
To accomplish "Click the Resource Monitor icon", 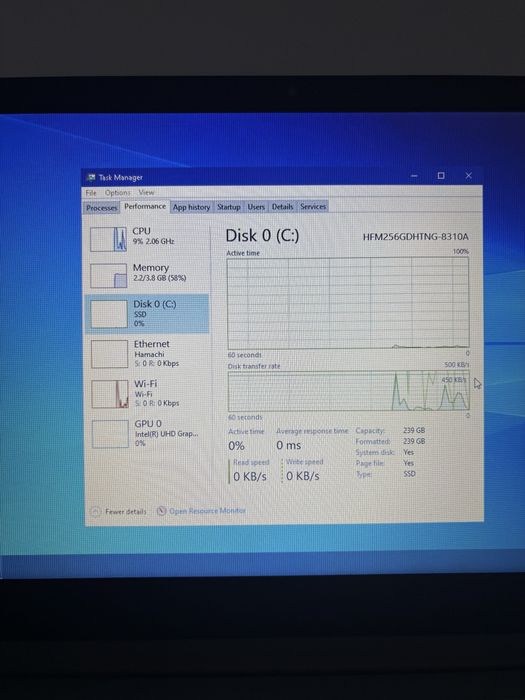I will 162,511.
